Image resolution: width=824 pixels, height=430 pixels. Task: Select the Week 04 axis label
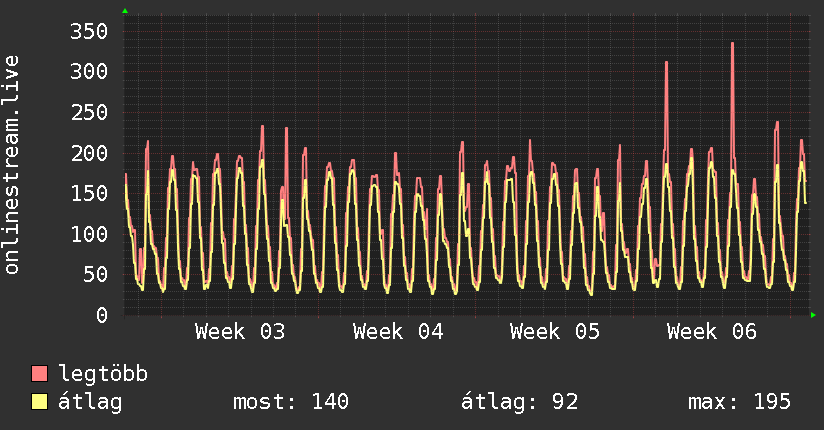tap(398, 332)
